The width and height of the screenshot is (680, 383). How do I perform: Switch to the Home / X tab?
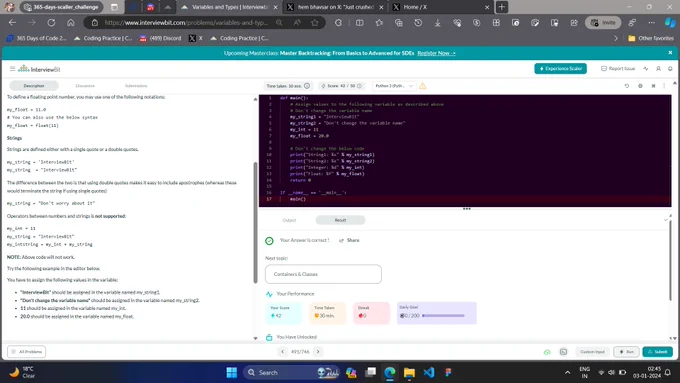441,7
